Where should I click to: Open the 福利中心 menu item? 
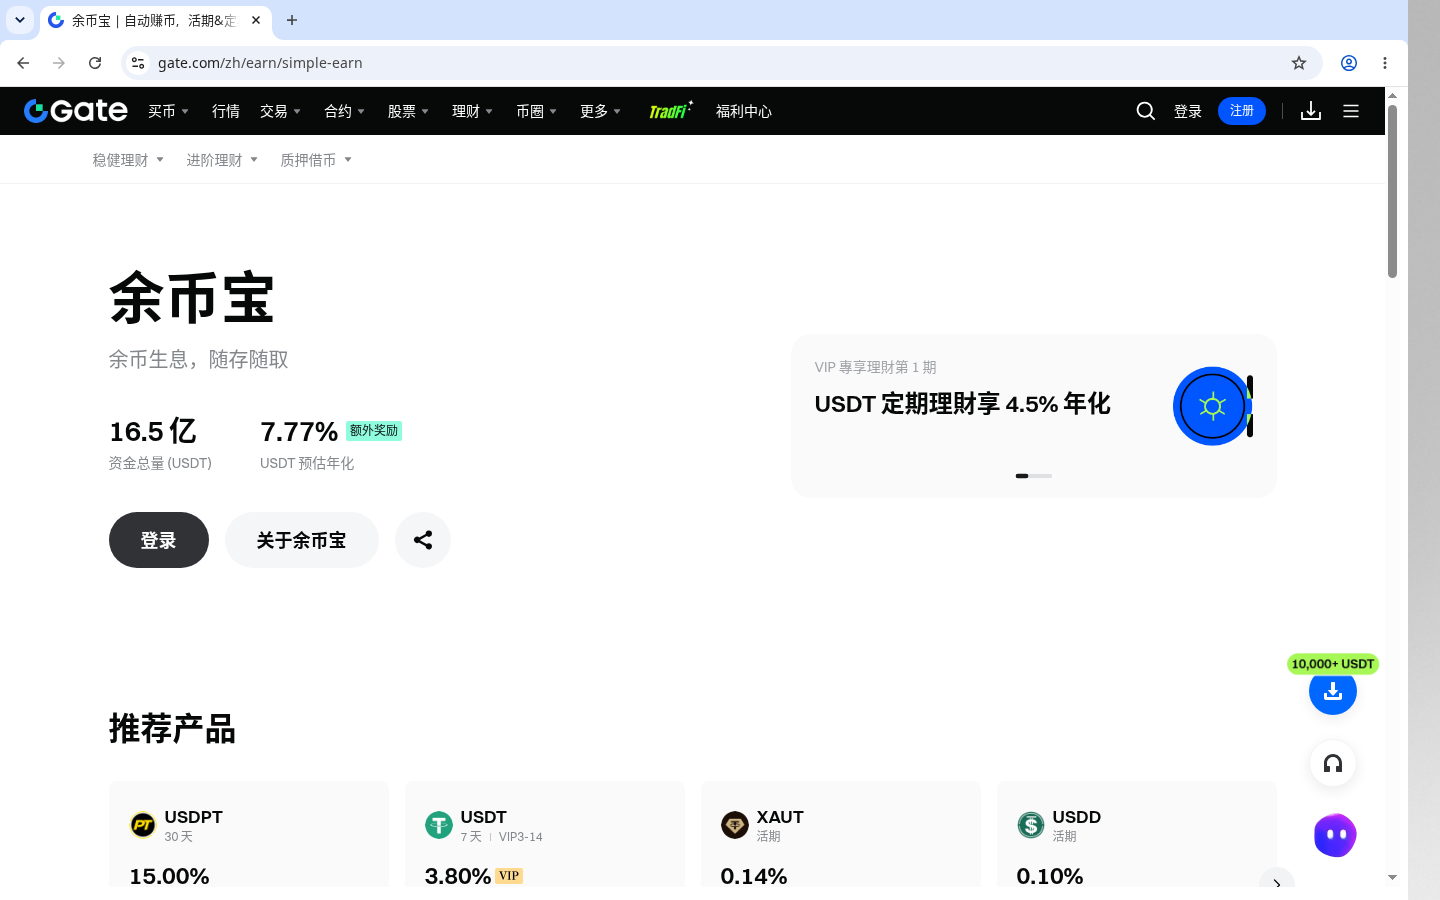(744, 111)
